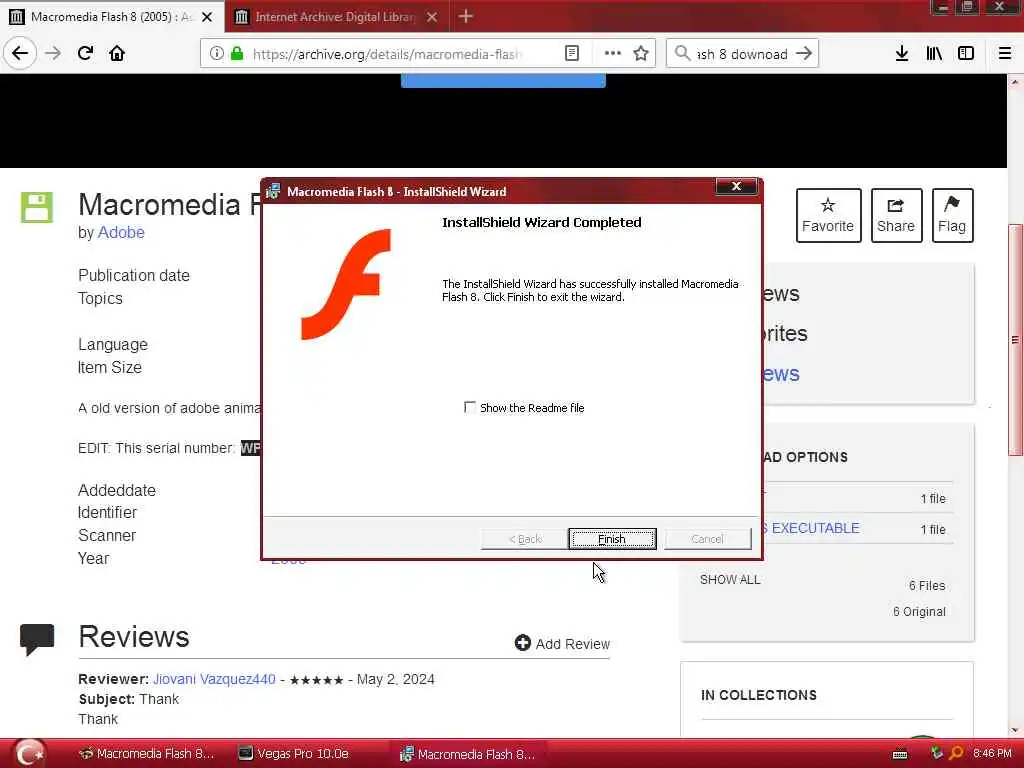The height and width of the screenshot is (768, 1024).
Task: Open the Firefox hamburger menu
Action: pyautogui.click(x=1005, y=54)
